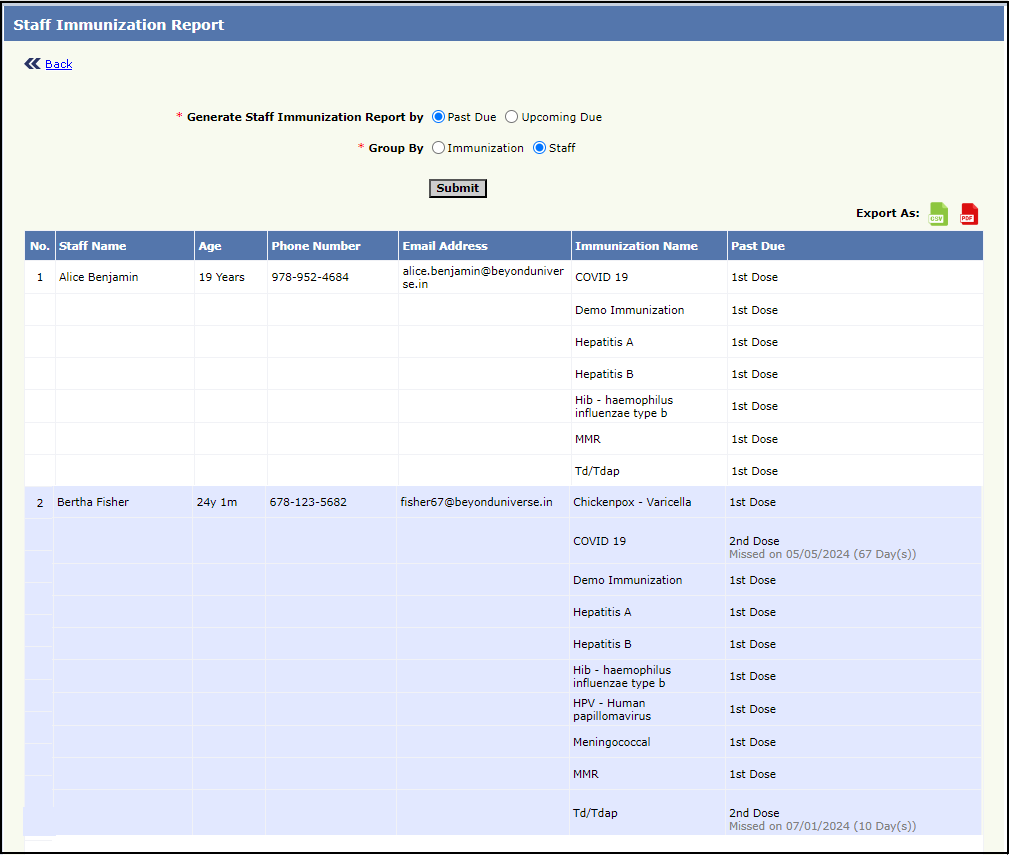Screen dimensions: 1009x855
Task: Export the report as PDF
Action: pyautogui.click(x=969, y=214)
